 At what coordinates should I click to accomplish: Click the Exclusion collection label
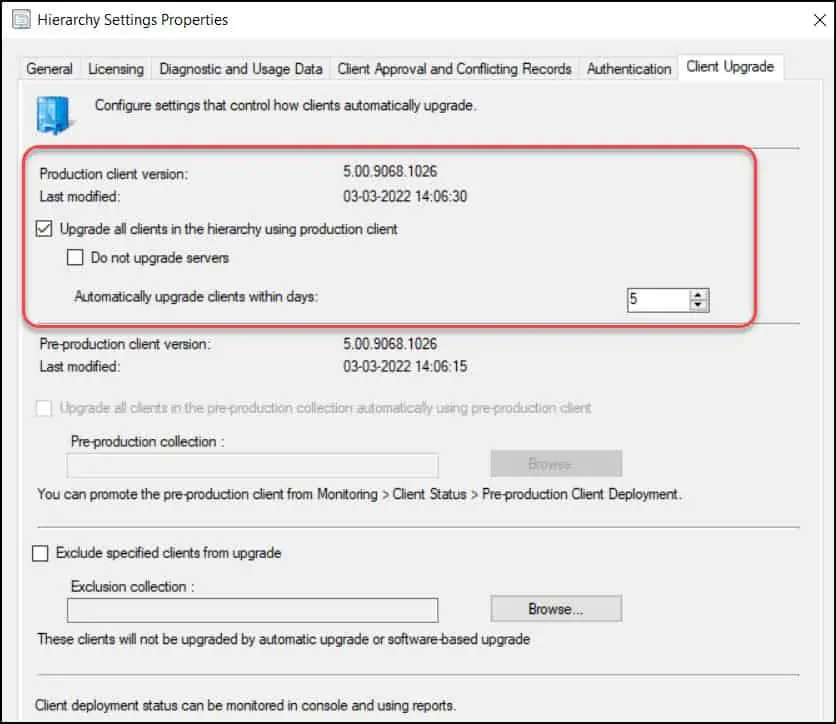[132, 586]
